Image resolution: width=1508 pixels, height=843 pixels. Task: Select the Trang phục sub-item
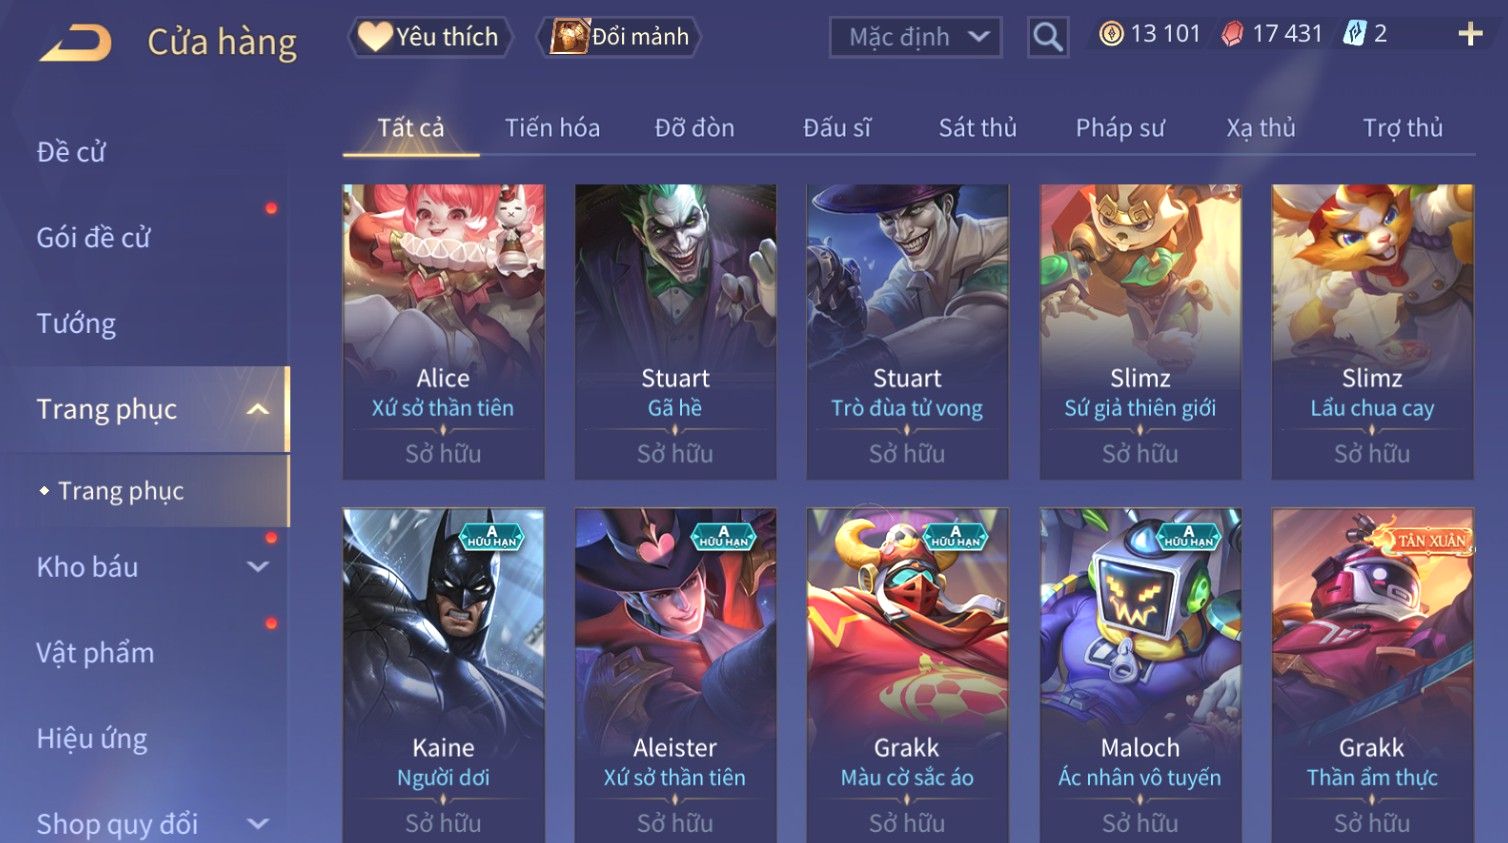[121, 491]
